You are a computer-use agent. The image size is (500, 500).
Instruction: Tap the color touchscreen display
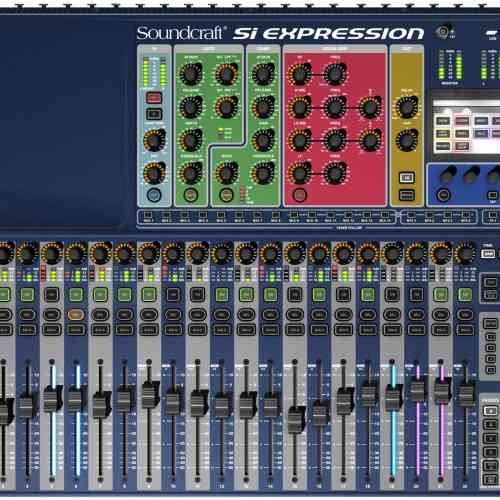[x=466, y=127]
